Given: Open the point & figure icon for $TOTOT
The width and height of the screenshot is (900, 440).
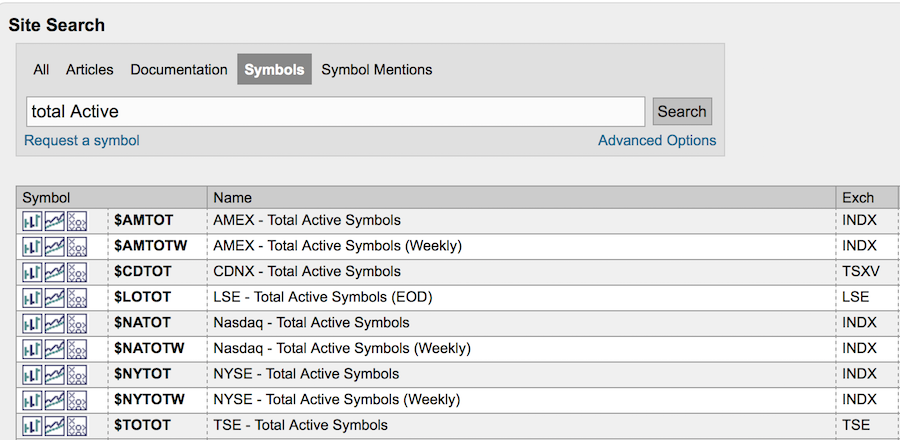Looking at the screenshot, I should tap(77, 426).
